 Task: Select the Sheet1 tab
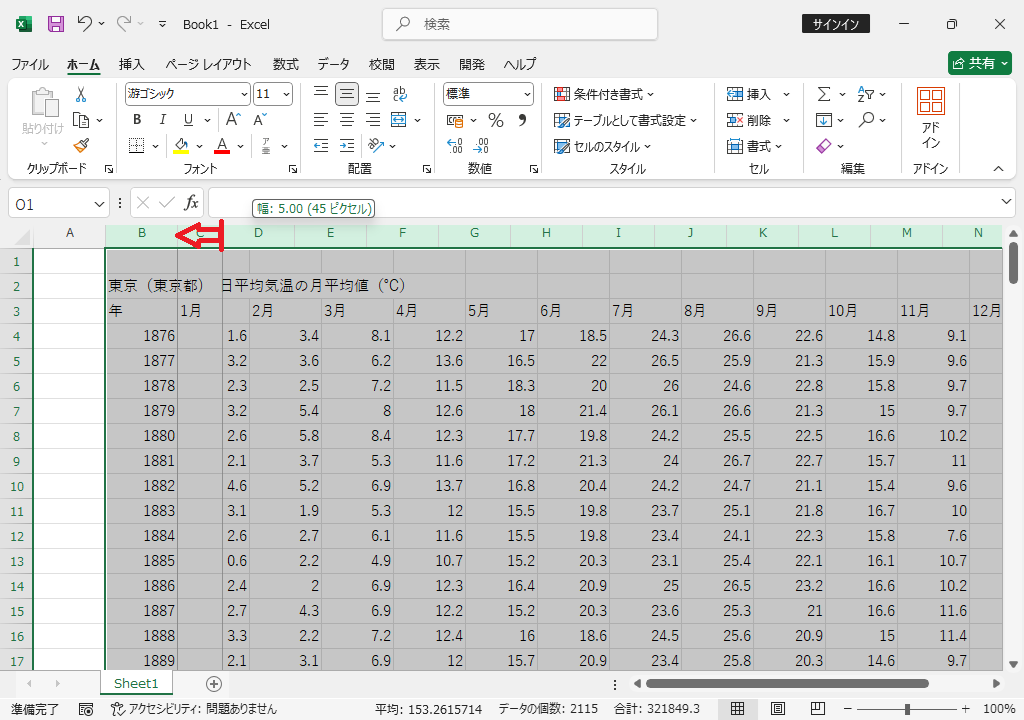coord(136,683)
